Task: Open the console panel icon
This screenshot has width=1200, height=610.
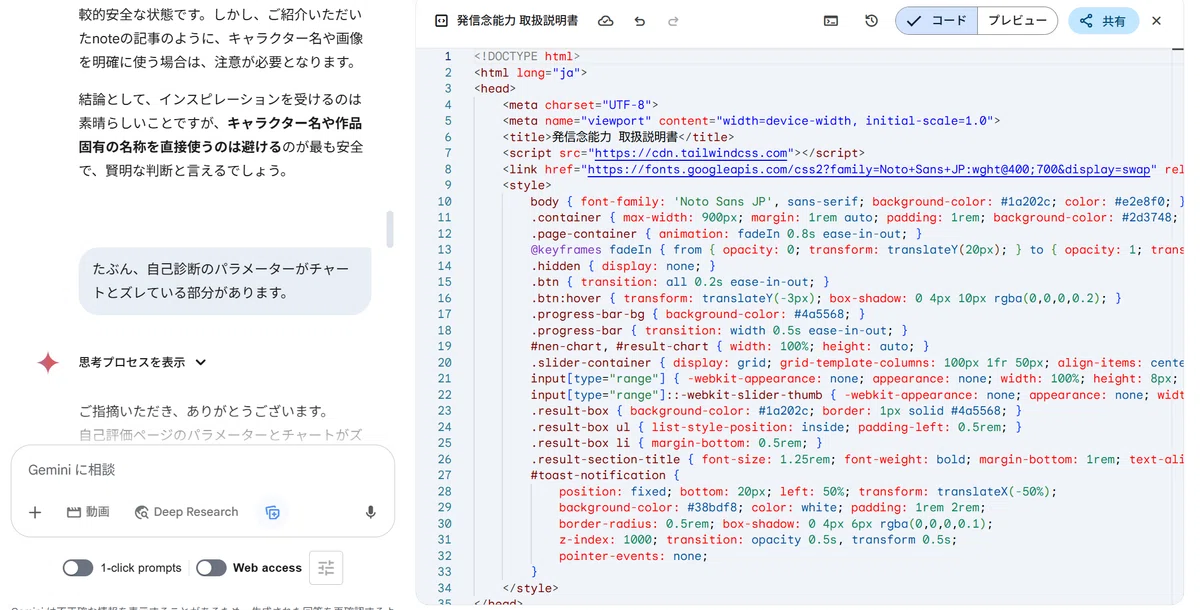Action: [831, 21]
